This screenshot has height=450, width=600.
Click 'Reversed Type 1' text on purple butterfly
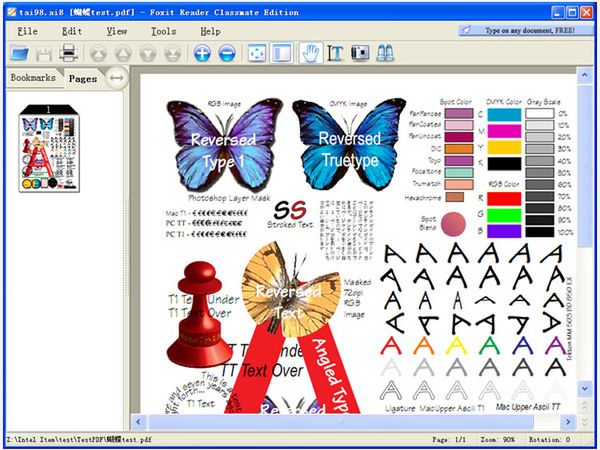pyautogui.click(x=223, y=151)
